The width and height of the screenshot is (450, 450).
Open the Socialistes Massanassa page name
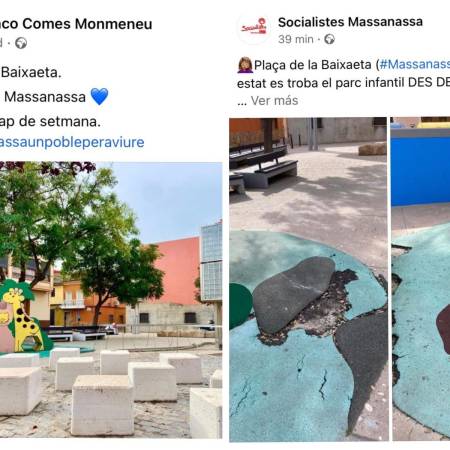point(350,22)
